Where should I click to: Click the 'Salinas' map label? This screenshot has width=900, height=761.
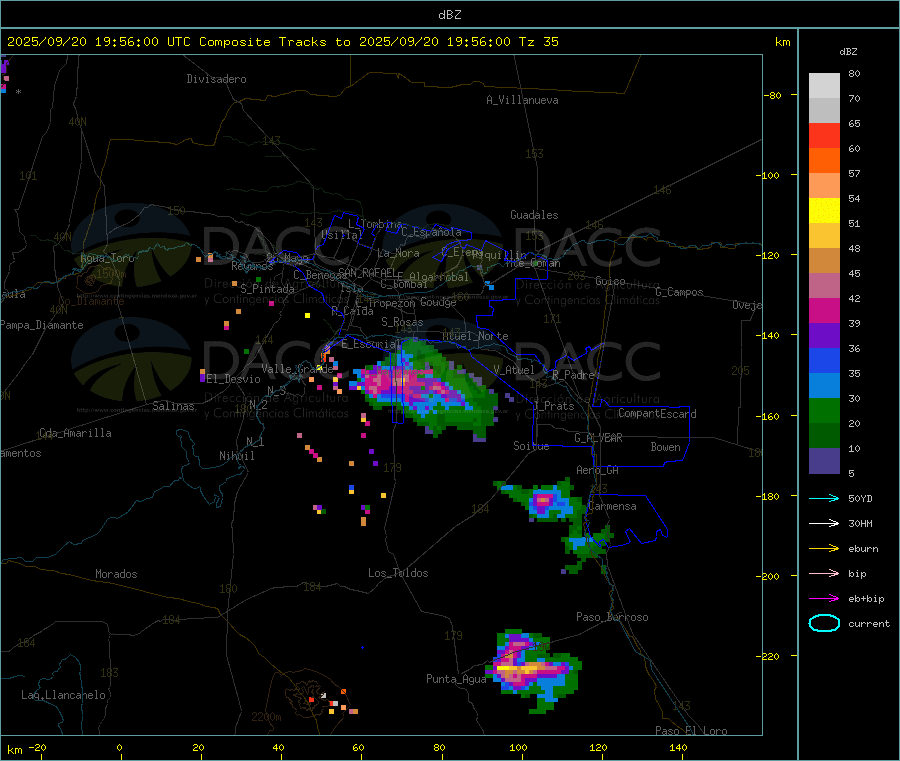pyautogui.click(x=173, y=406)
